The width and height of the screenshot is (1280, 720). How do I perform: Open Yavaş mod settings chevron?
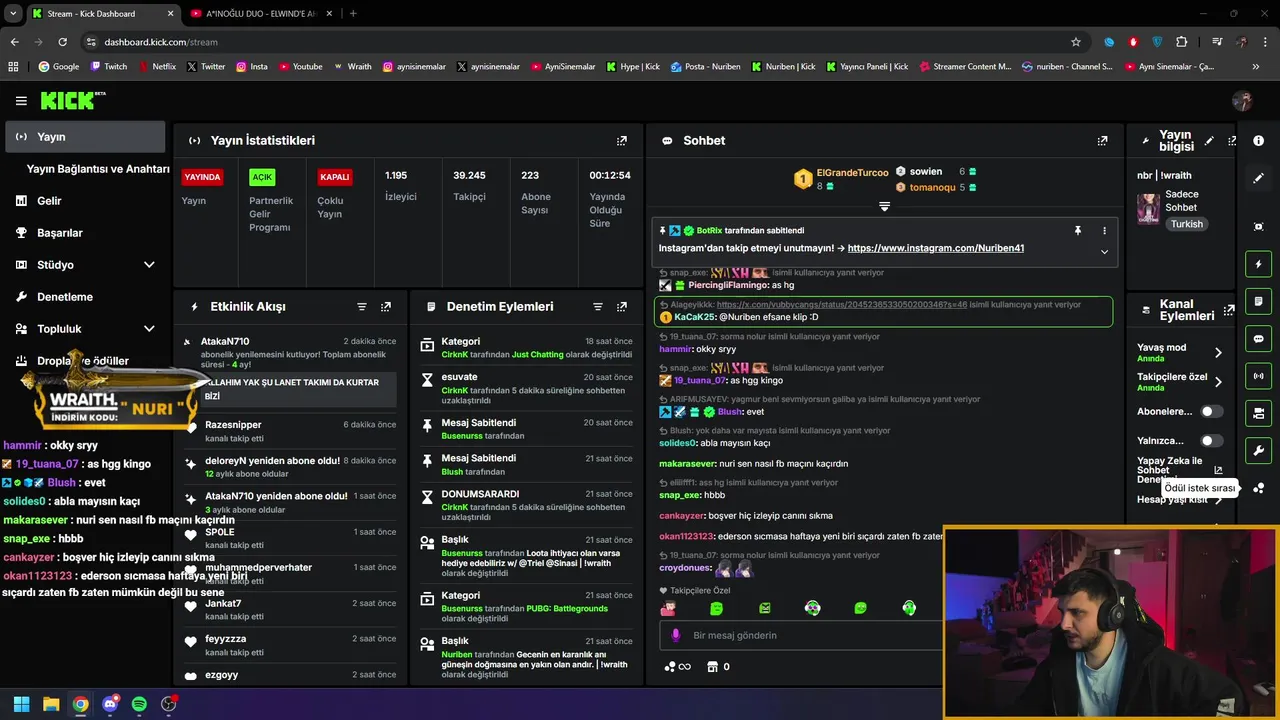click(x=1218, y=352)
